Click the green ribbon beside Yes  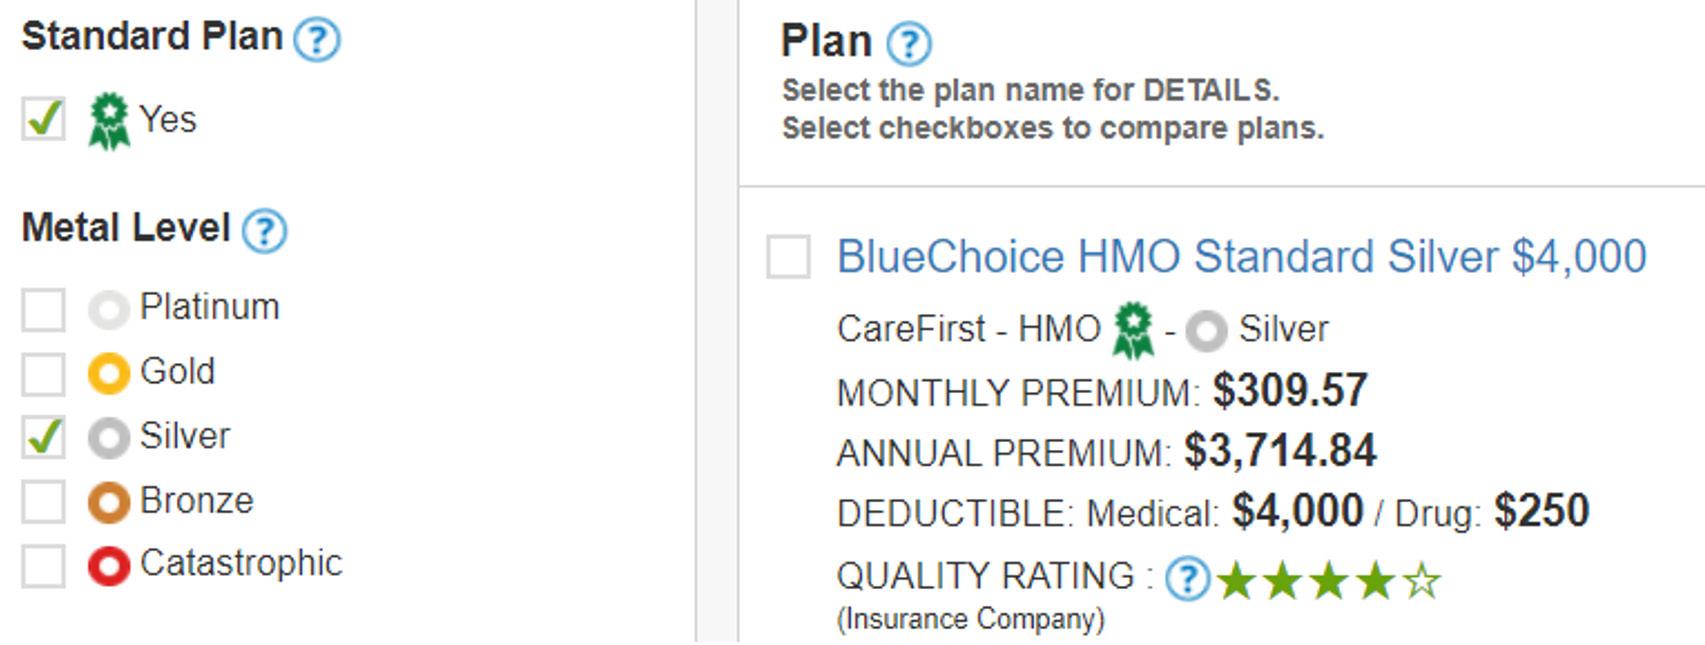point(108,121)
